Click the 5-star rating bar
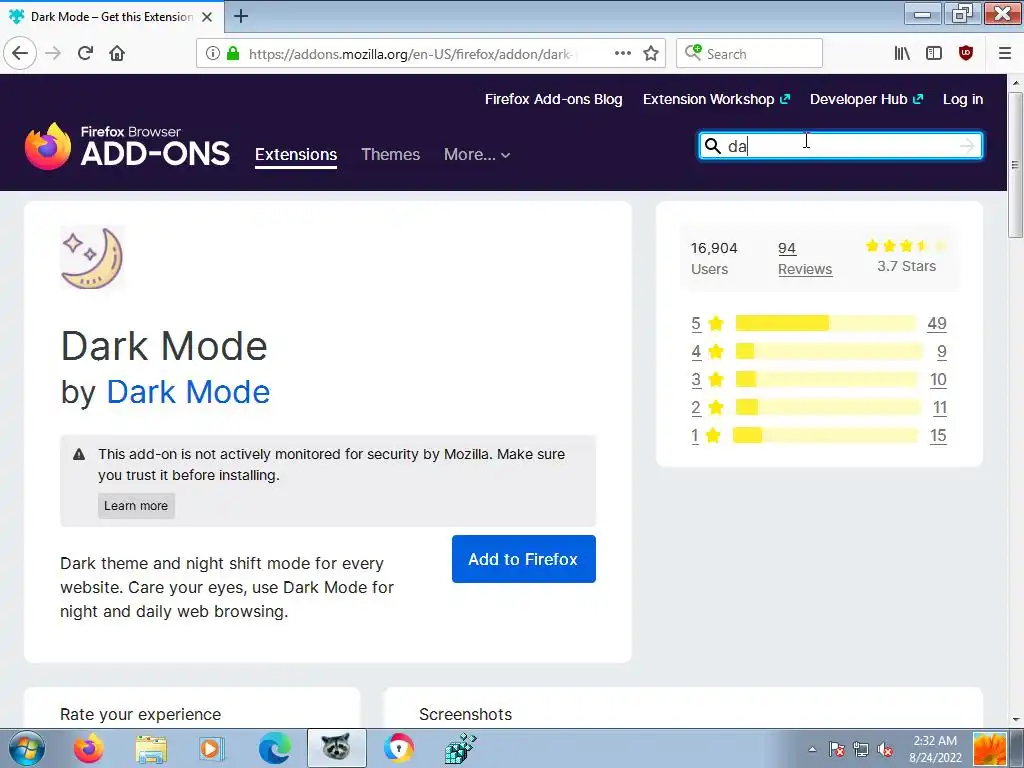Image resolution: width=1024 pixels, height=768 pixels. tap(826, 323)
